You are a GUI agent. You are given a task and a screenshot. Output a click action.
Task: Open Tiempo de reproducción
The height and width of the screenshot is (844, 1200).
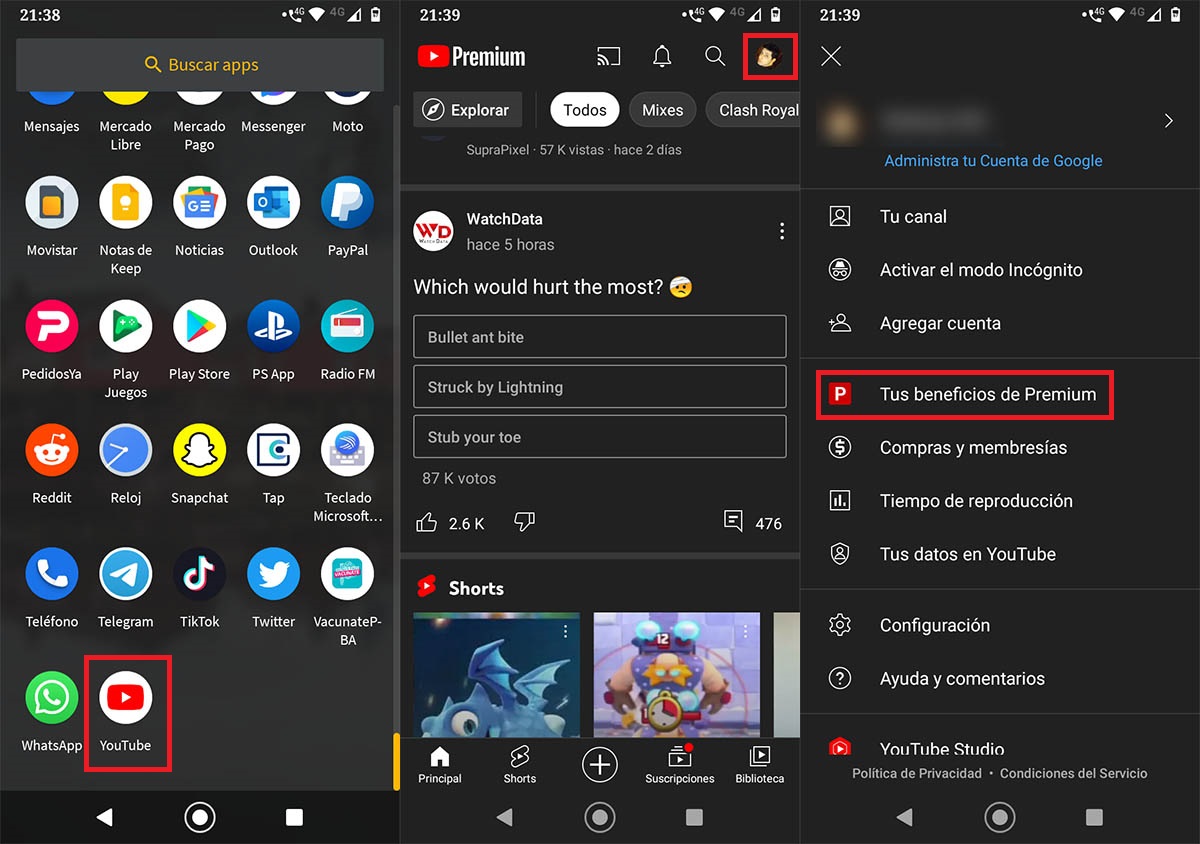click(1000, 501)
